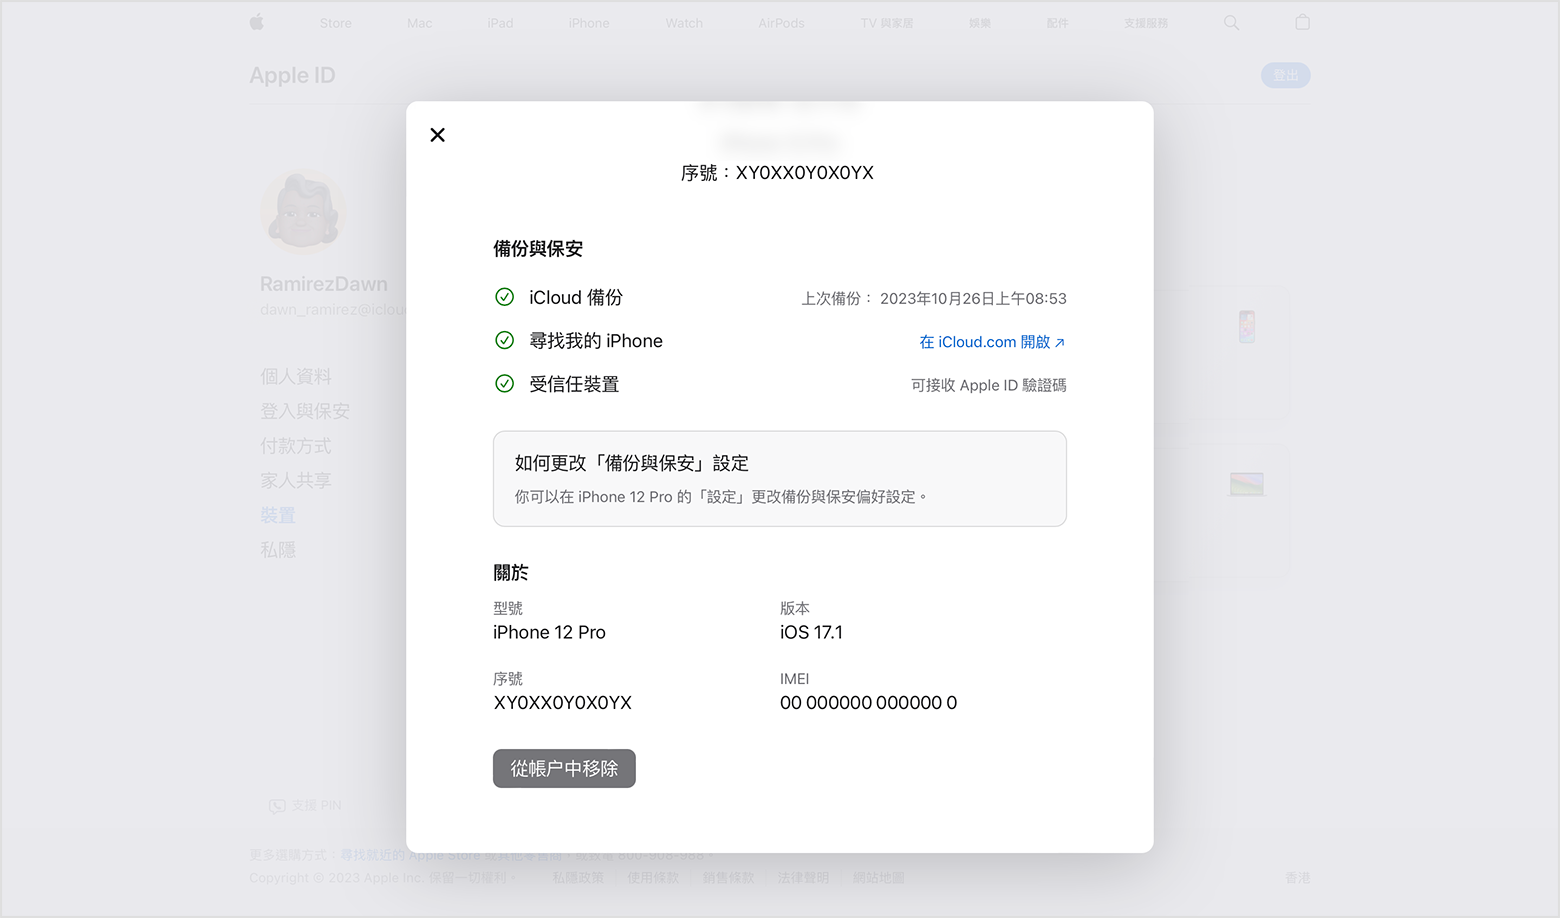Viewport: 1560px width, 918px height.
Task: Open the Mac menu item
Action: (420, 23)
